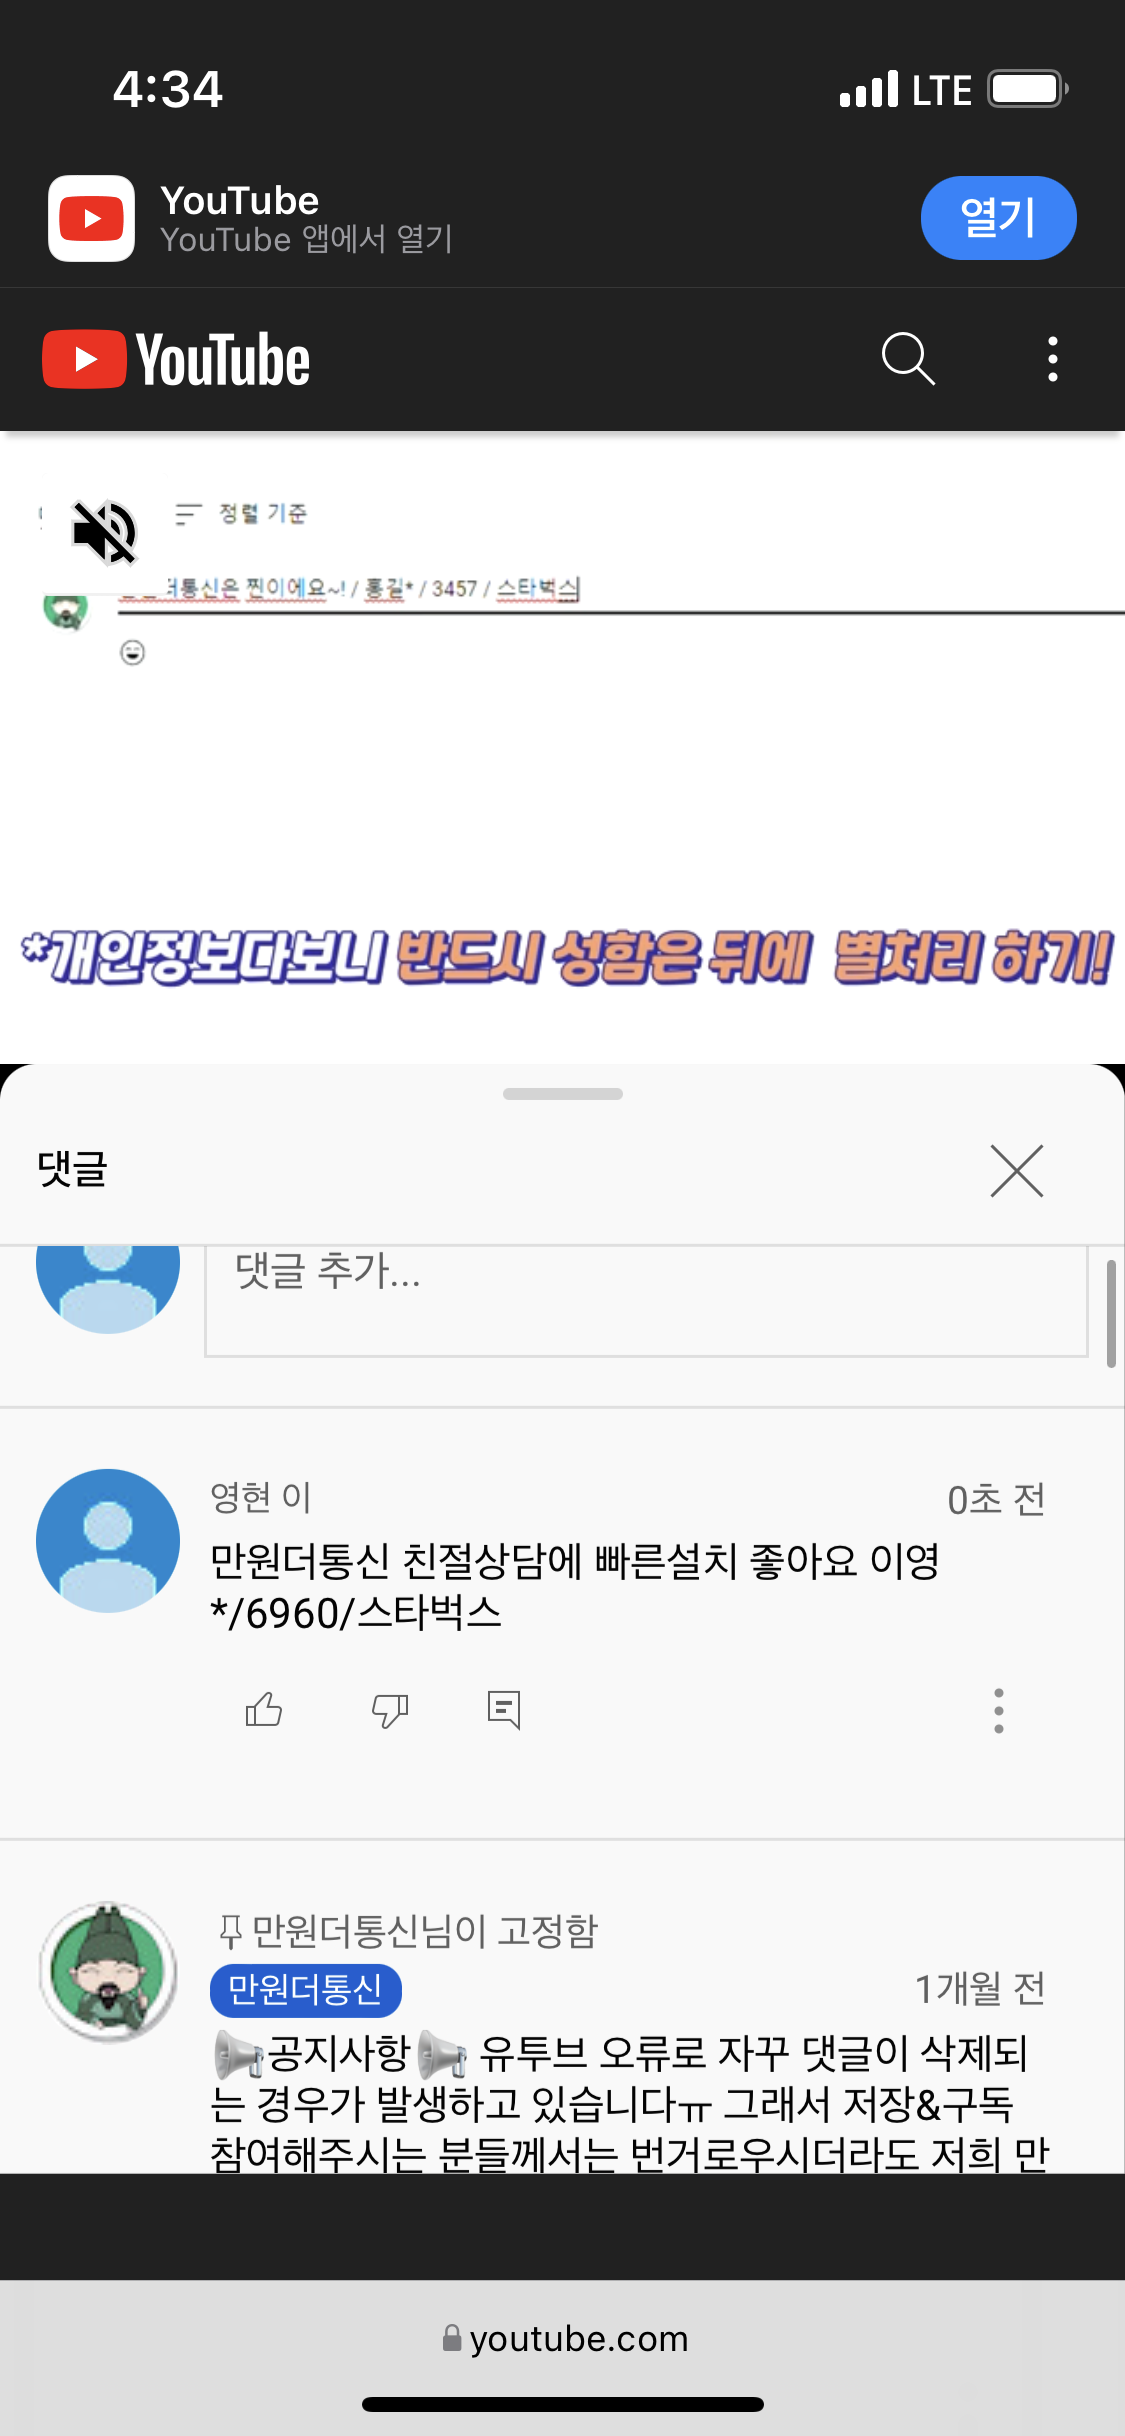
Task: Dislike the comment by 영현 이
Action: click(390, 1710)
